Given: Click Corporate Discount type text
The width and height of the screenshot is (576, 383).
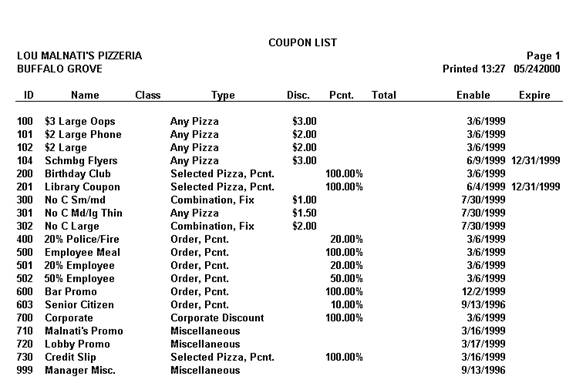Looking at the screenshot, I should 217,318.
